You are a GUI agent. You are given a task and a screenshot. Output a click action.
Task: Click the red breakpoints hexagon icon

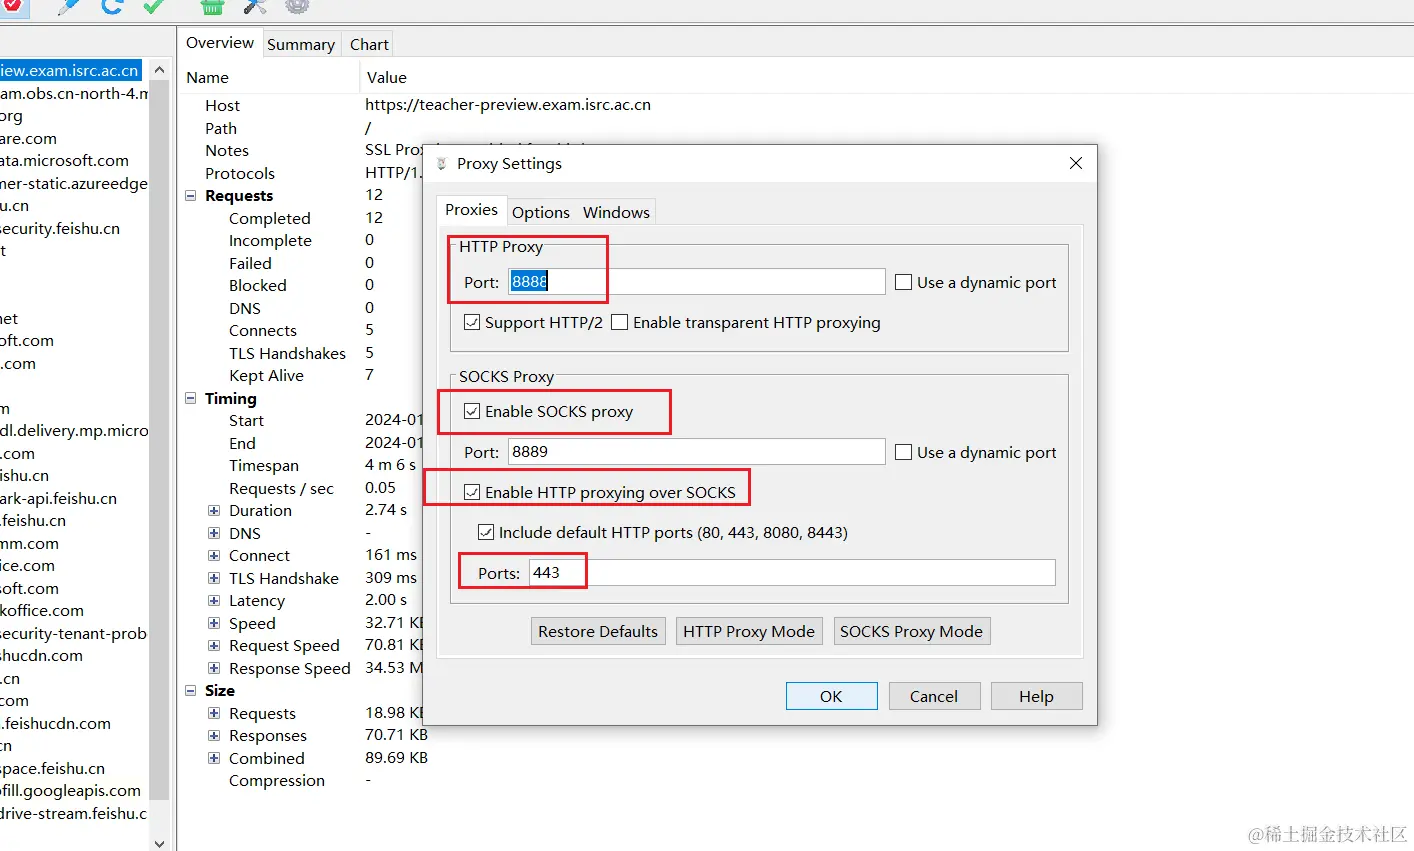(12, 5)
